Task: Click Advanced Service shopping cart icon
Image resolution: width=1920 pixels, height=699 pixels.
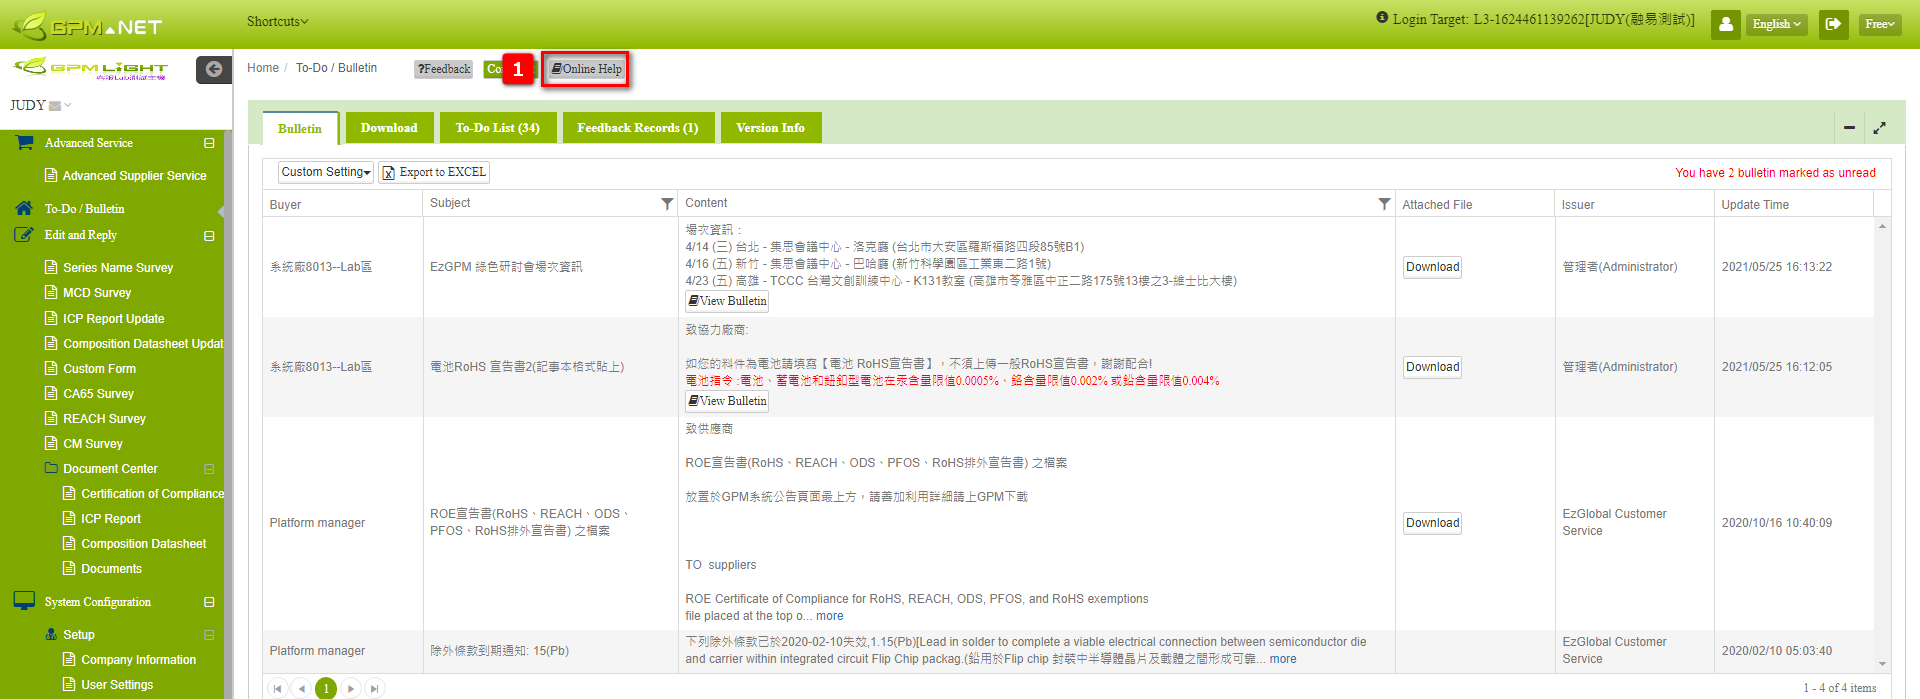Action: [x=25, y=143]
